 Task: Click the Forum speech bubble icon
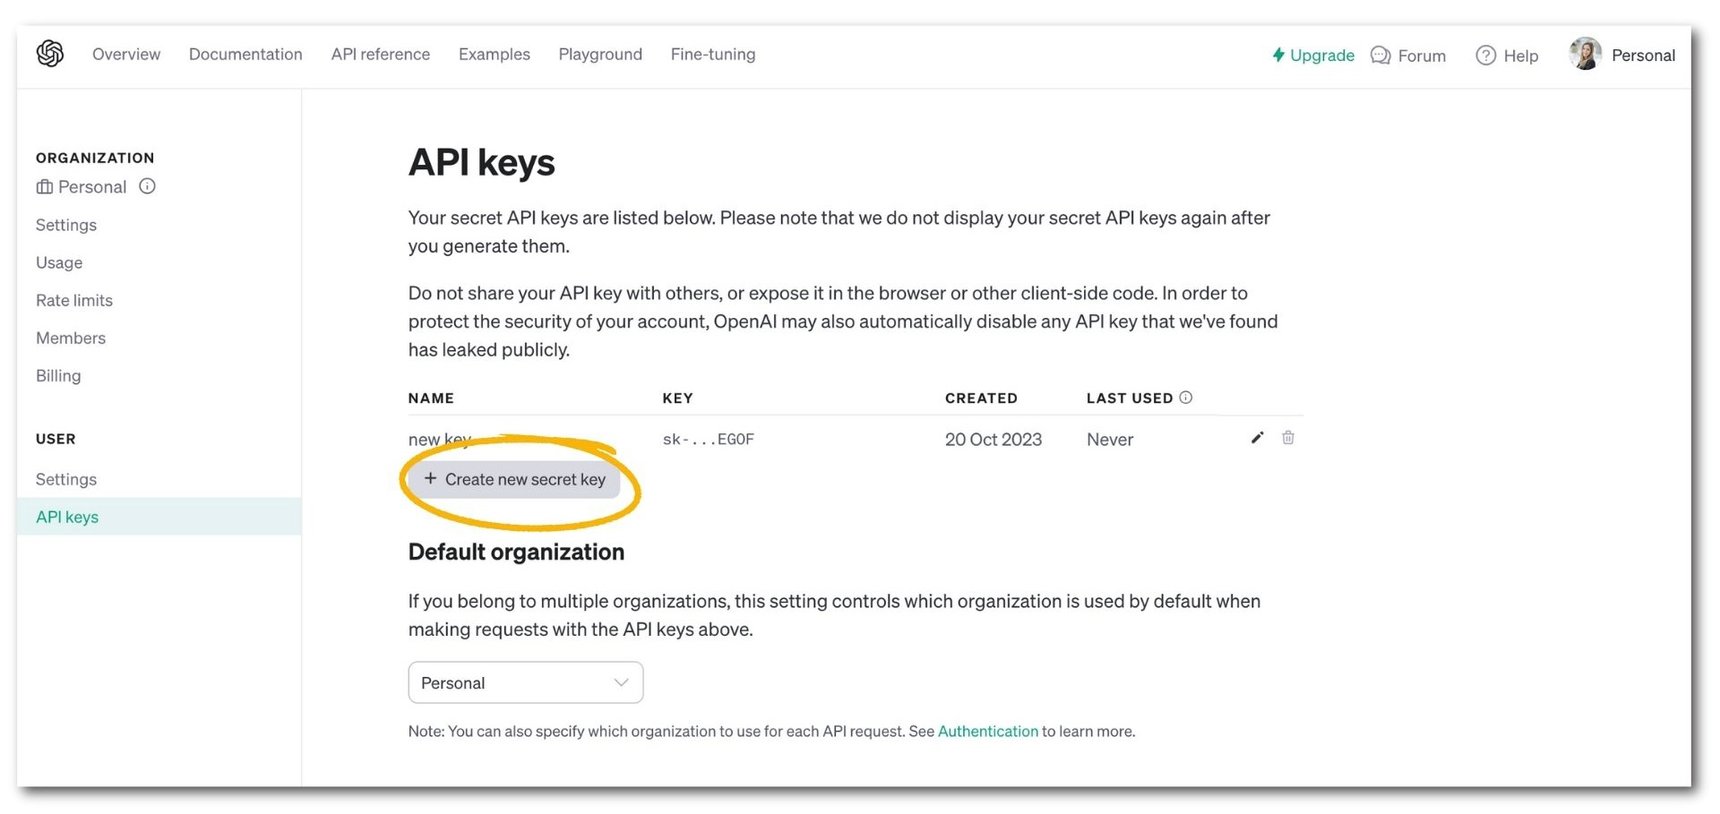(1380, 55)
